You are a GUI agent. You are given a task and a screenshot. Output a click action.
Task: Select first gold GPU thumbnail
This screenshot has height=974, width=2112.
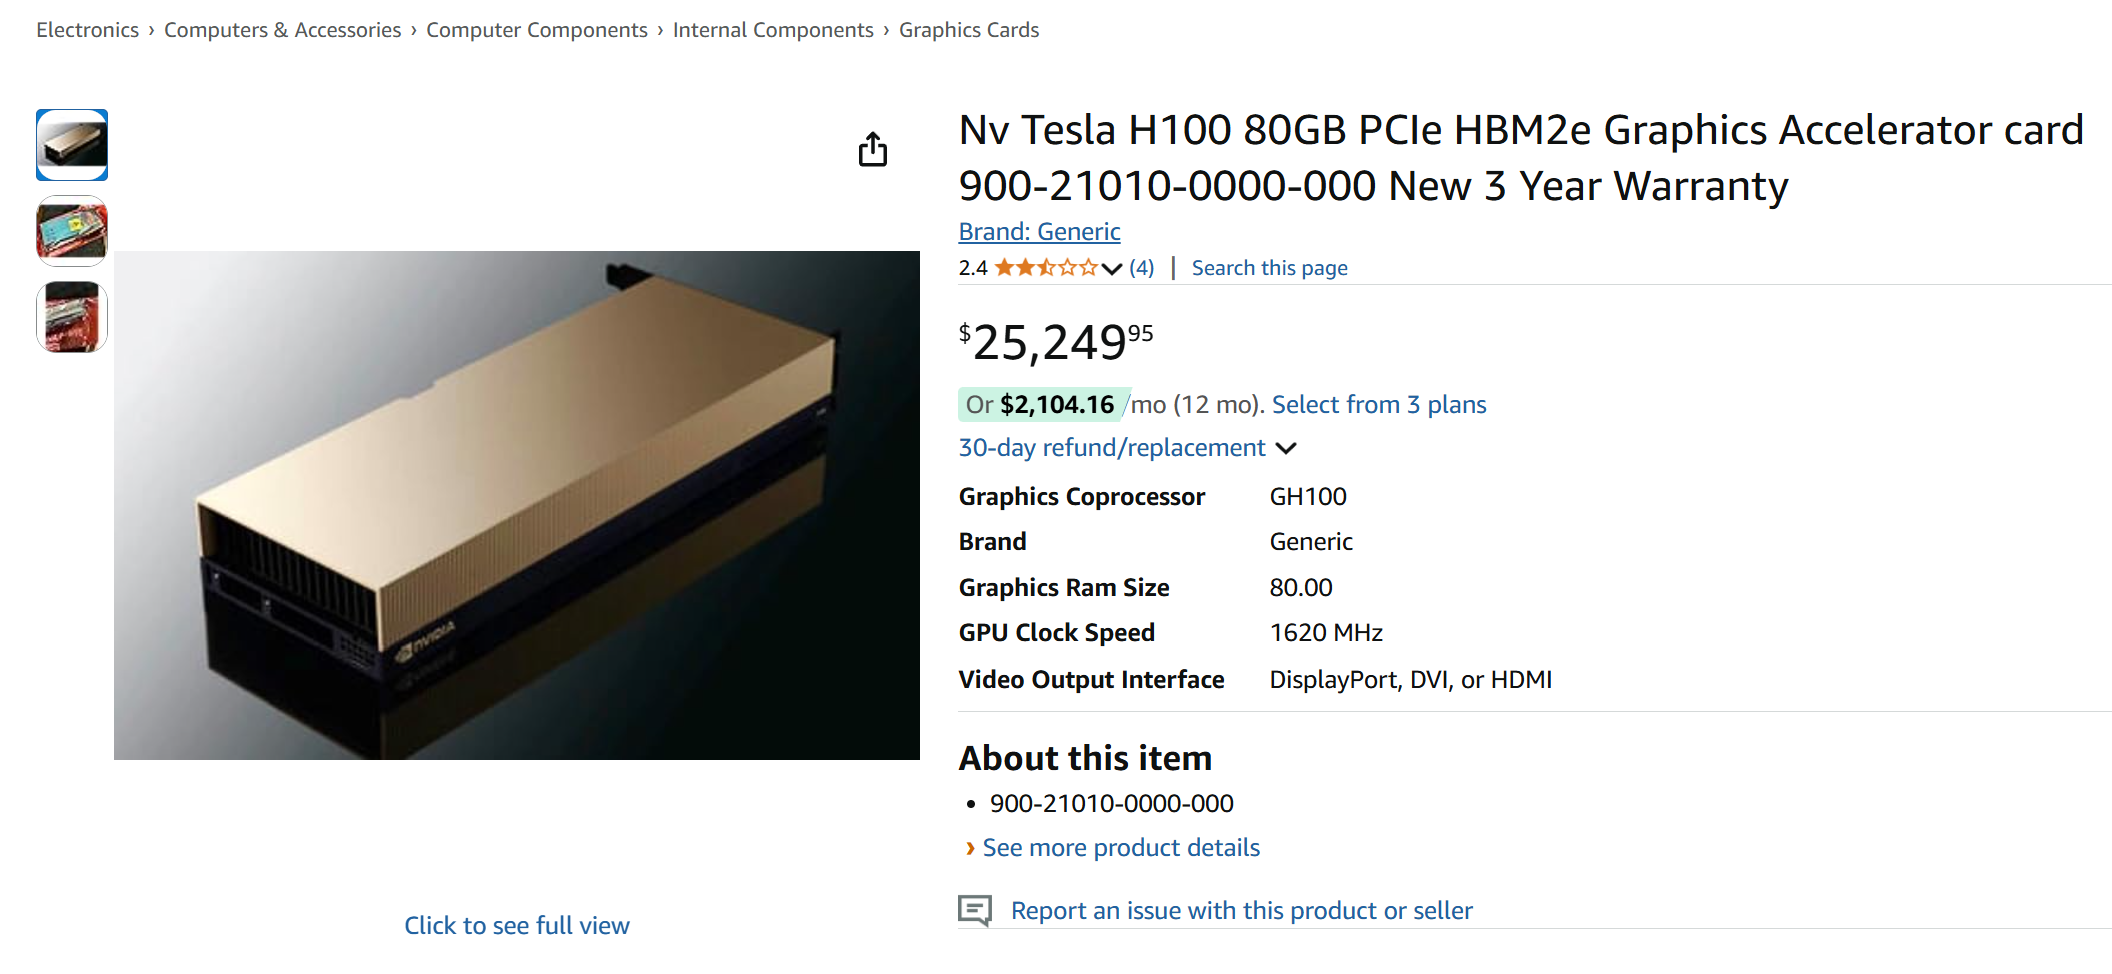pos(72,145)
